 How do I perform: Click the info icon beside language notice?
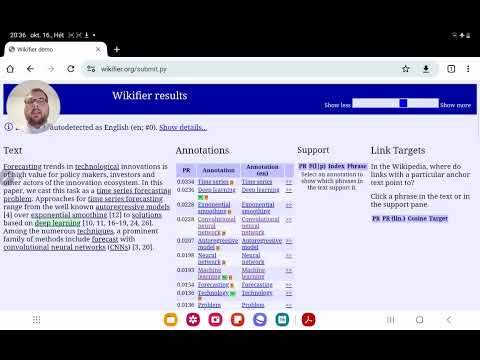pyautogui.click(x=9, y=127)
